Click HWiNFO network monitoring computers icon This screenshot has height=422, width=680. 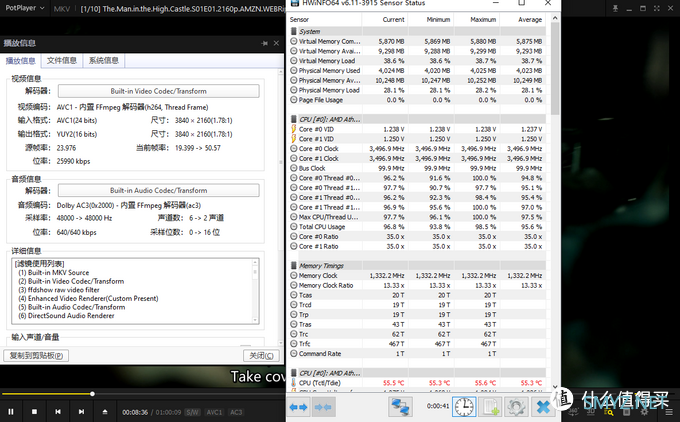coord(400,407)
